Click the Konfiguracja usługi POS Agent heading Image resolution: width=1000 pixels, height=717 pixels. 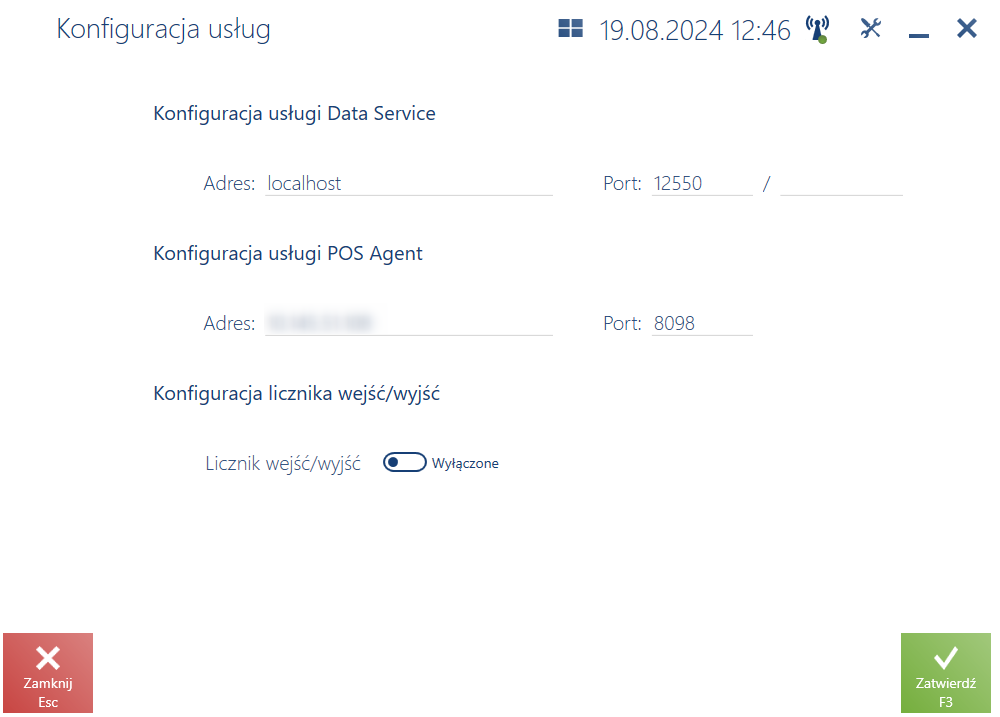click(288, 254)
